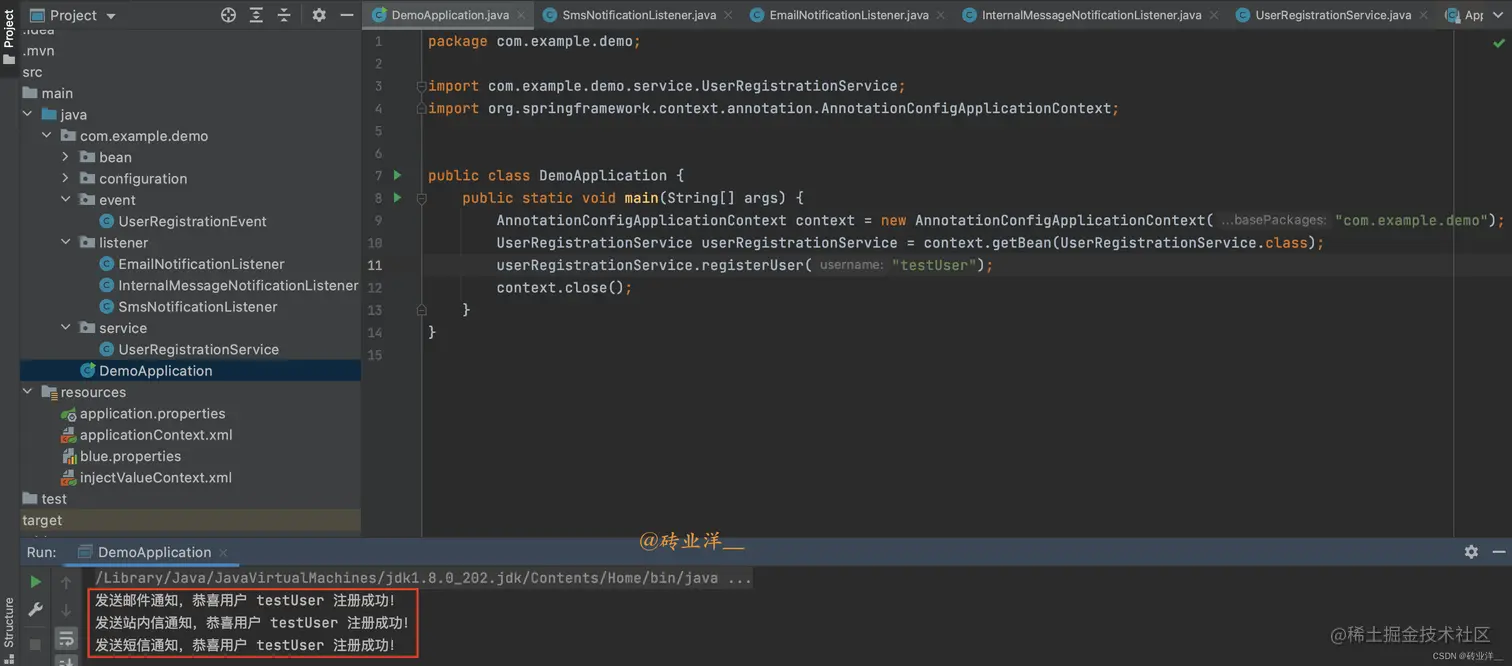Click the stop square icon in Run panel

point(35,645)
